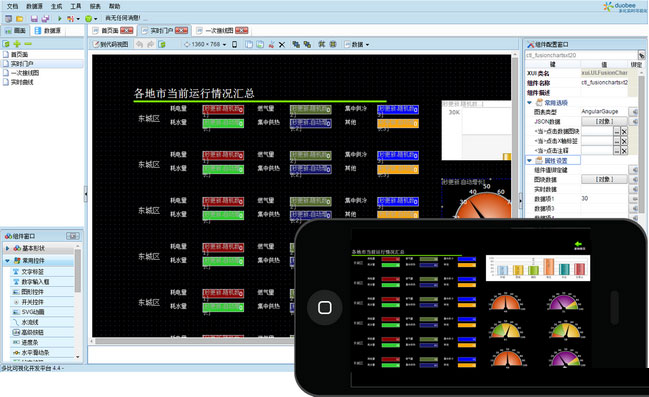Image resolution: width=649 pixels, height=397 pixels.
Task: Close the 一次接线图 editor tab
Action: (242, 31)
